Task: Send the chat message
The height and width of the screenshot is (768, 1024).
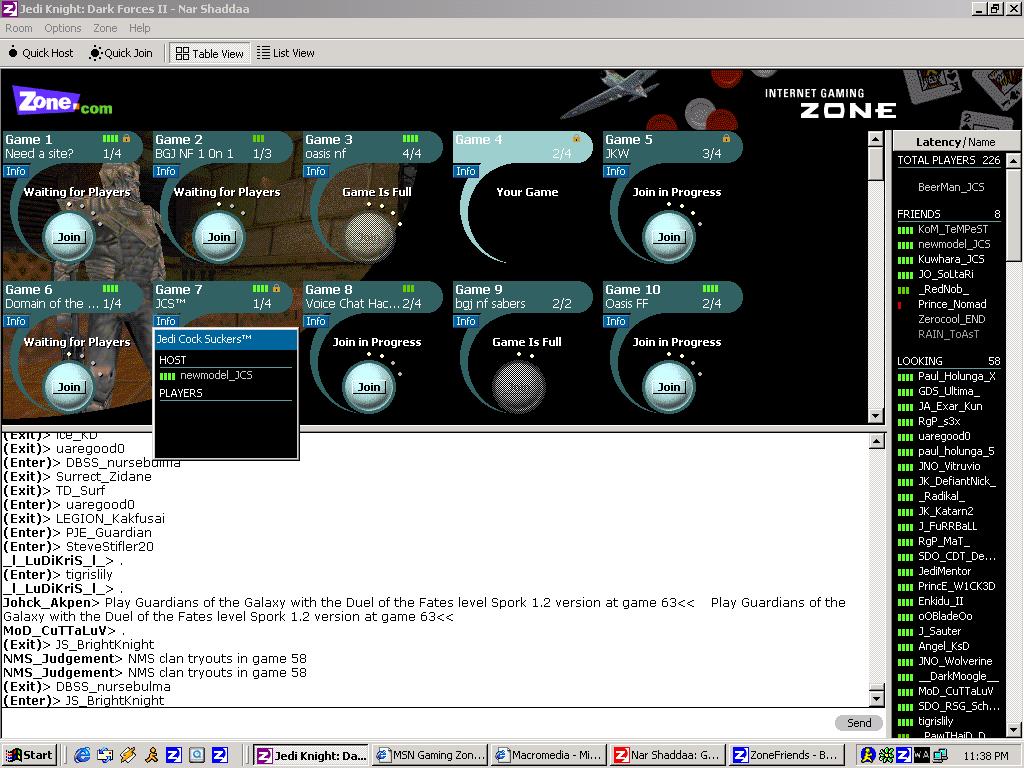Action: pyautogui.click(x=859, y=723)
